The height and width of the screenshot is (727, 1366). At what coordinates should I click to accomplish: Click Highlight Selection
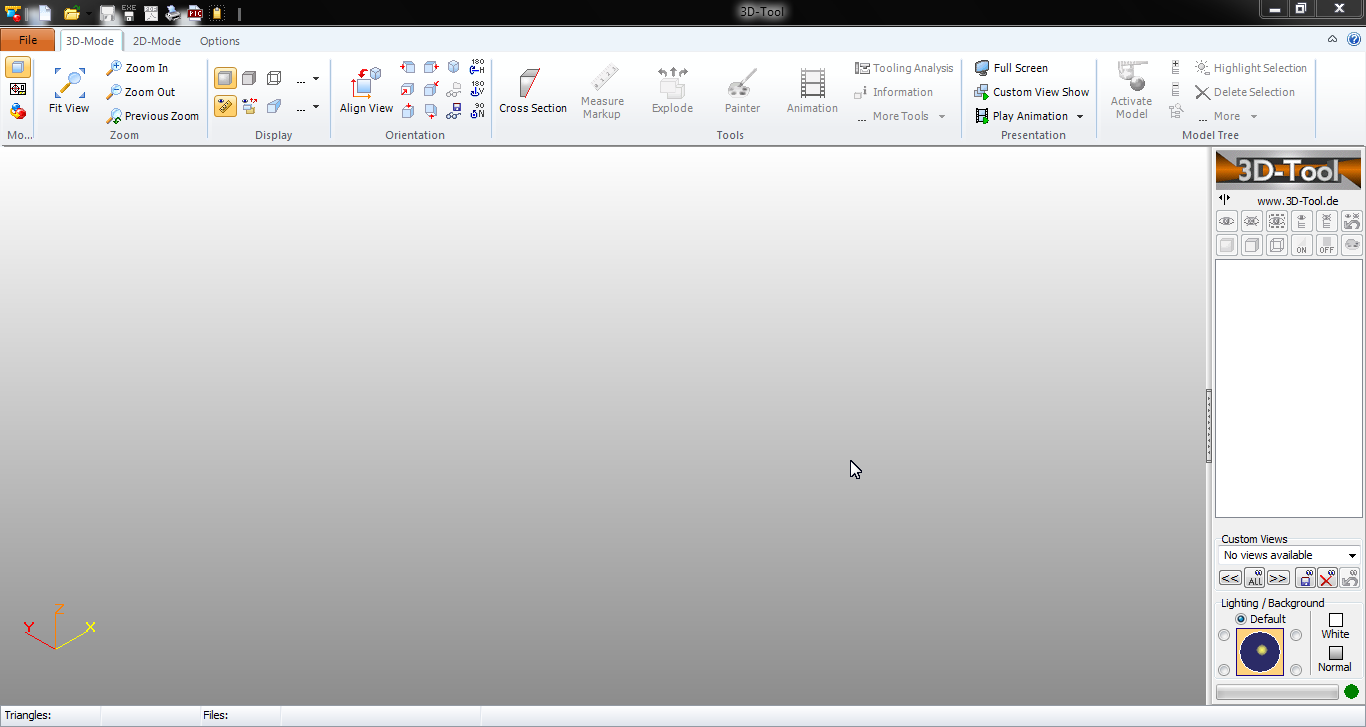(x=1251, y=68)
